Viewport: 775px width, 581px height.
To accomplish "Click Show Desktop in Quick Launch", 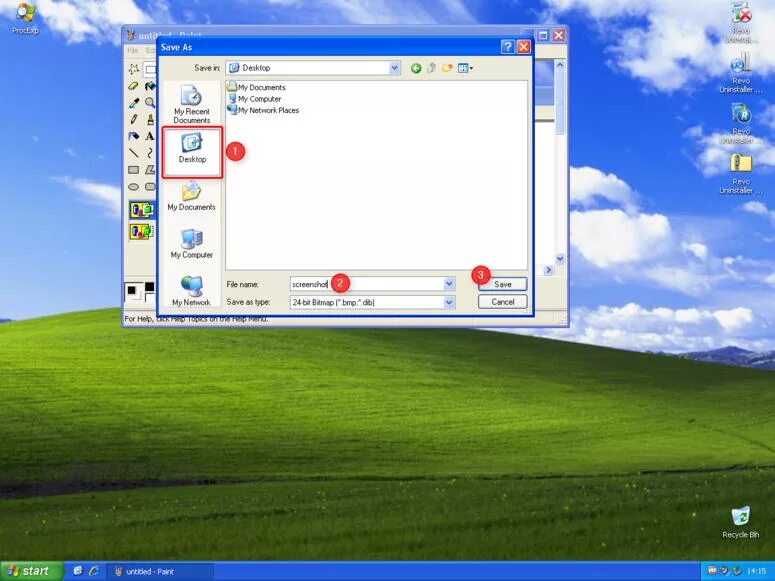I will click(78, 571).
